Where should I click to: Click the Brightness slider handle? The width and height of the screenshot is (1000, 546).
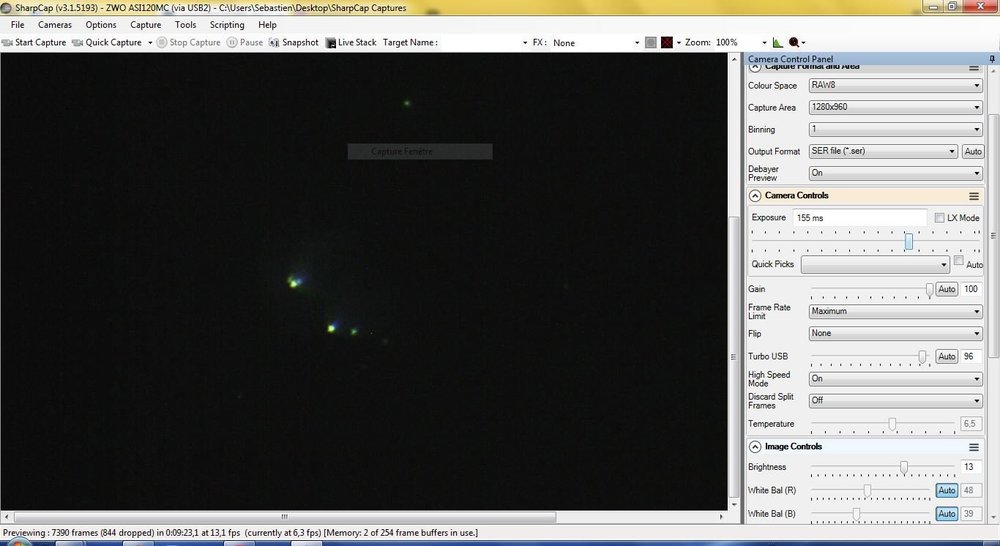click(x=904, y=468)
